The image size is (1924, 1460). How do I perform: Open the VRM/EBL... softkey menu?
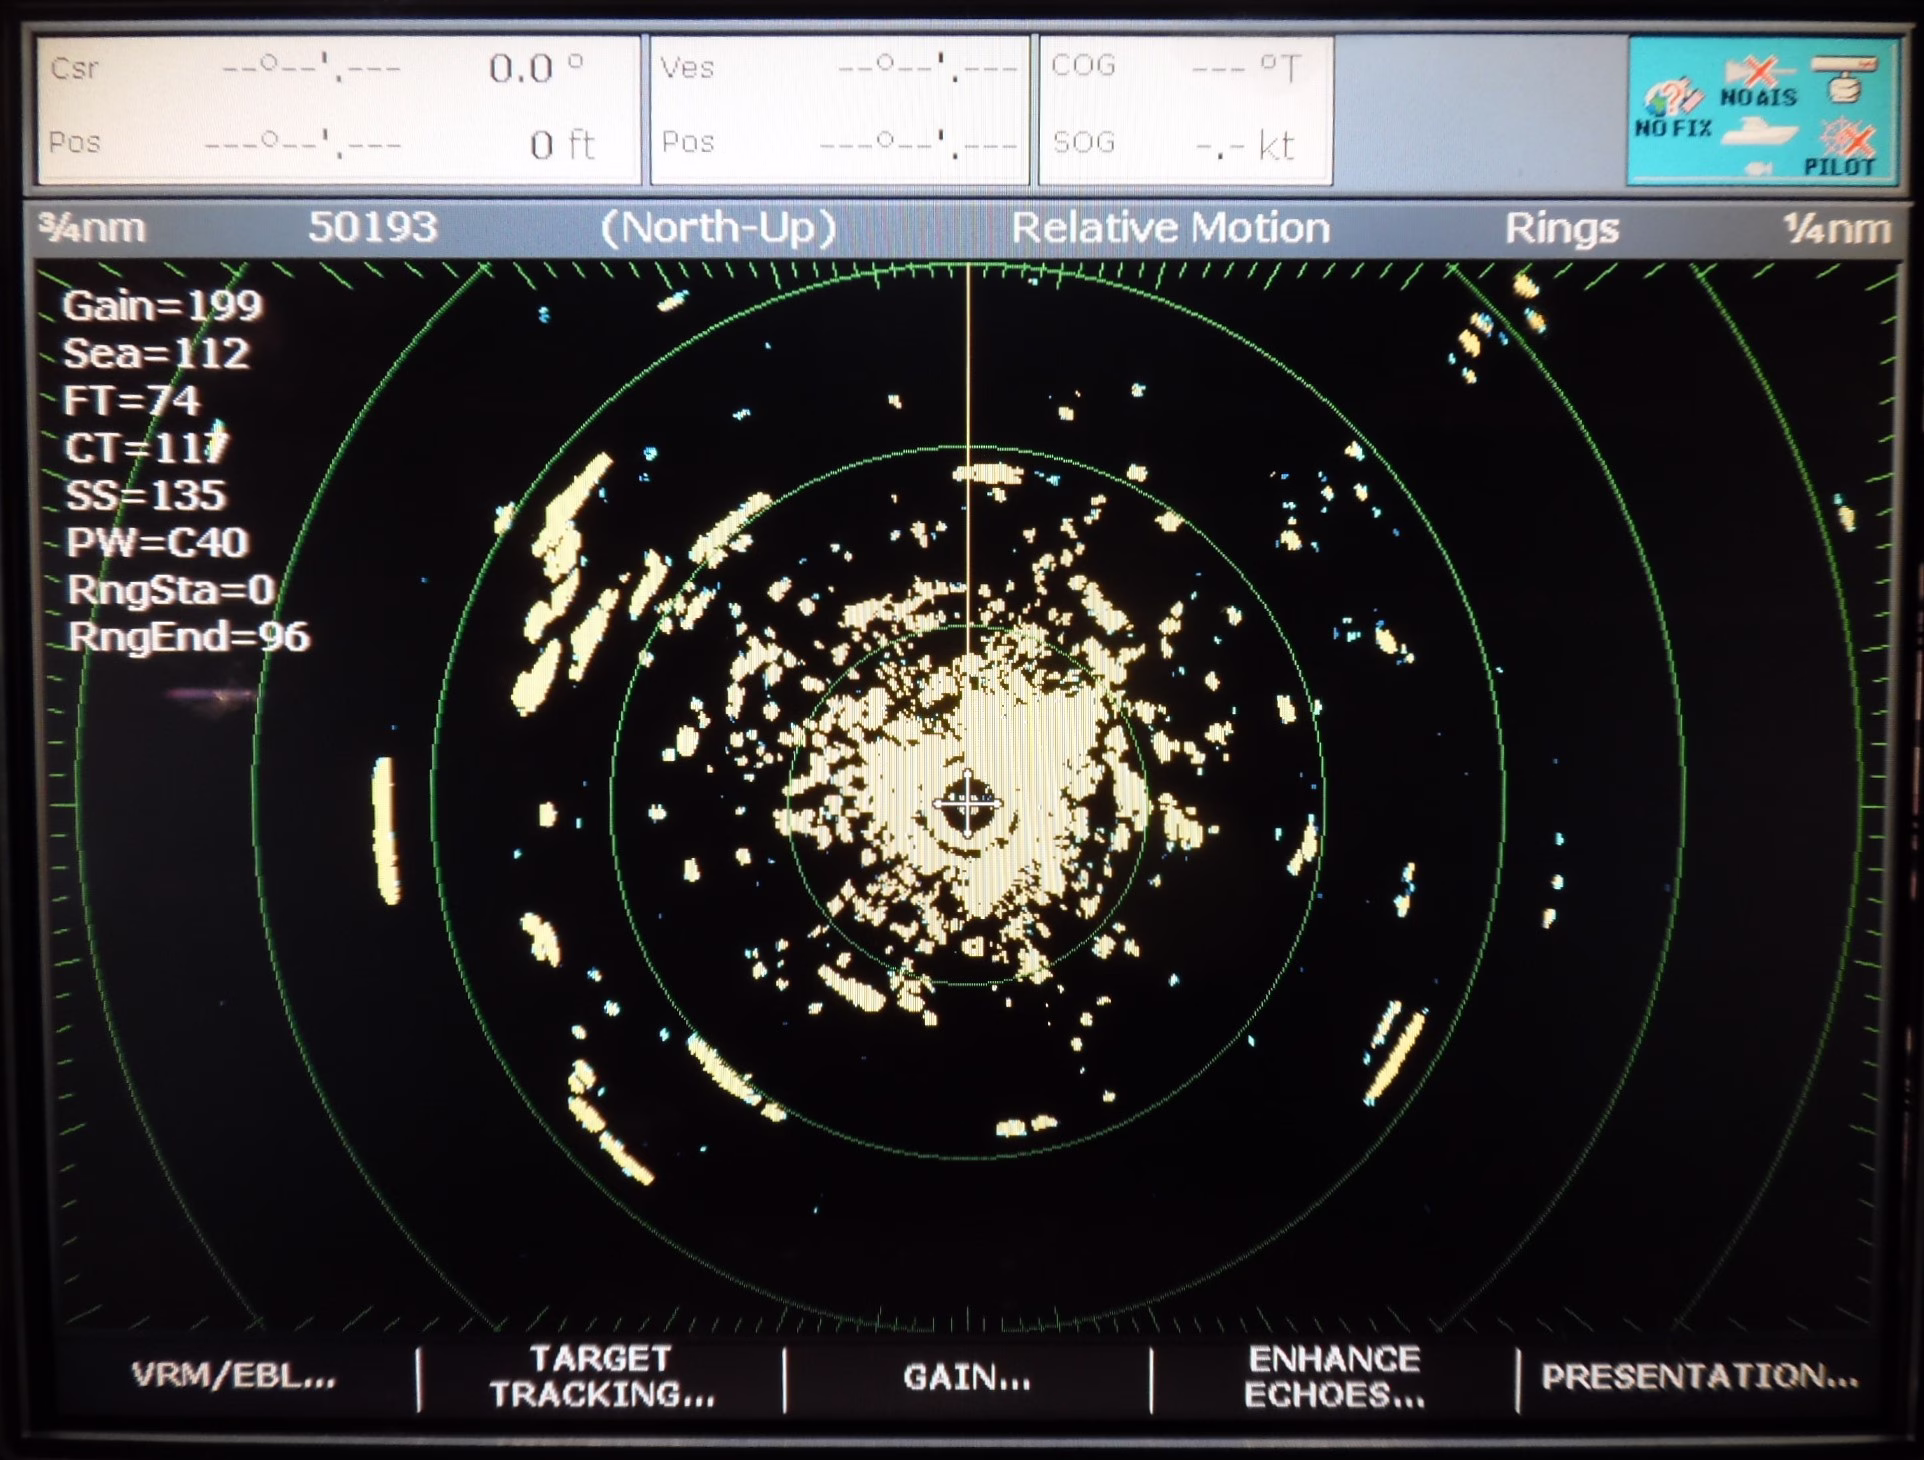234,1376
